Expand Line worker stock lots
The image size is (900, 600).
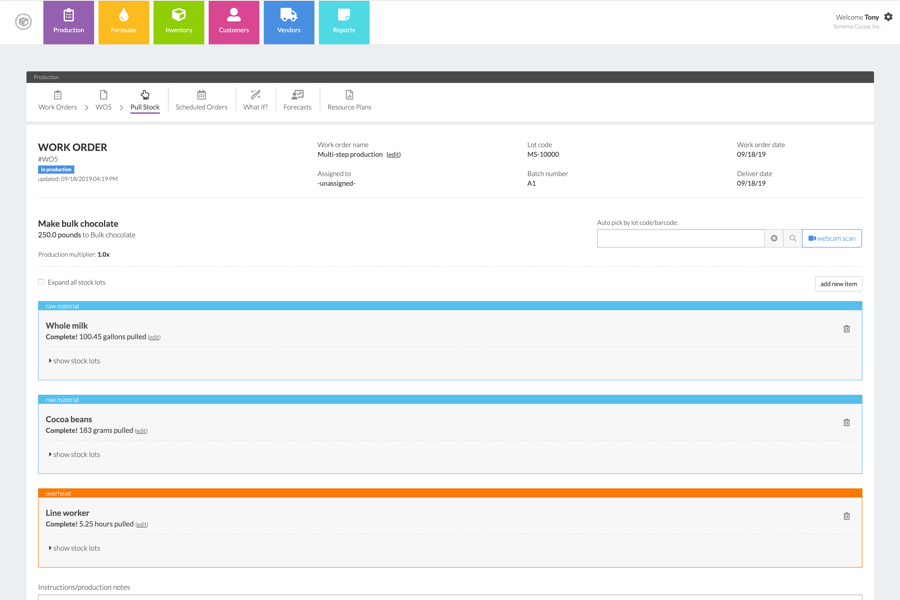click(x=75, y=548)
